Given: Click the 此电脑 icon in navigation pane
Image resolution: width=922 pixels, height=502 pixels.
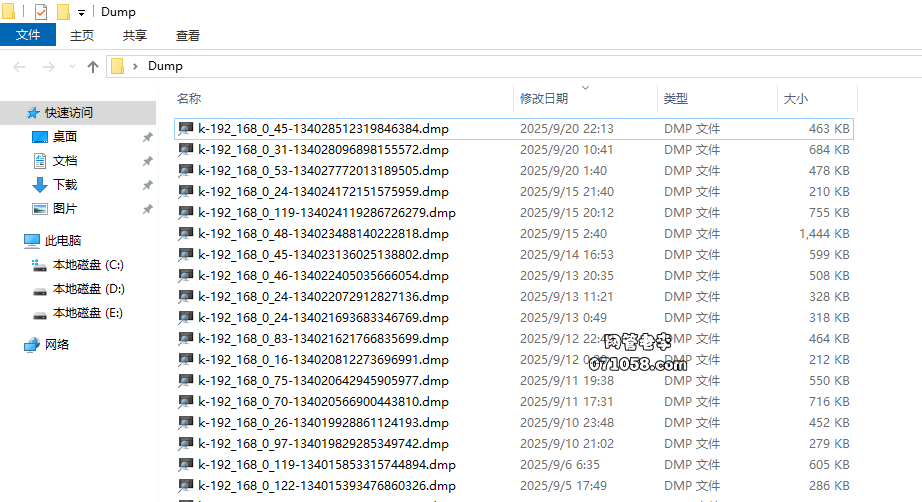Looking at the screenshot, I should click(33, 241).
